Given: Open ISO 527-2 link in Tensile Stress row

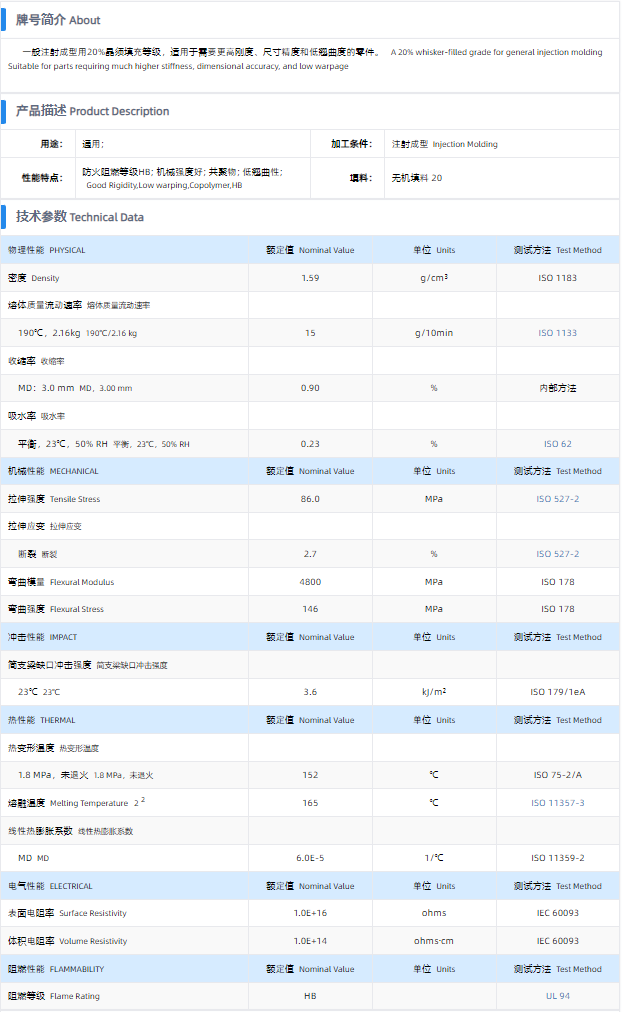Looking at the screenshot, I should 557,499.
